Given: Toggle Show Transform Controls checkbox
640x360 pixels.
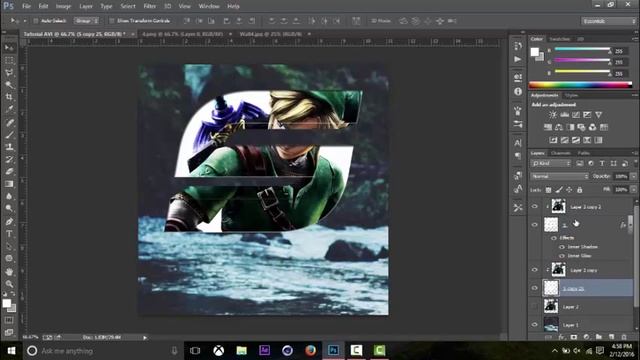Looking at the screenshot, I should [112, 20].
